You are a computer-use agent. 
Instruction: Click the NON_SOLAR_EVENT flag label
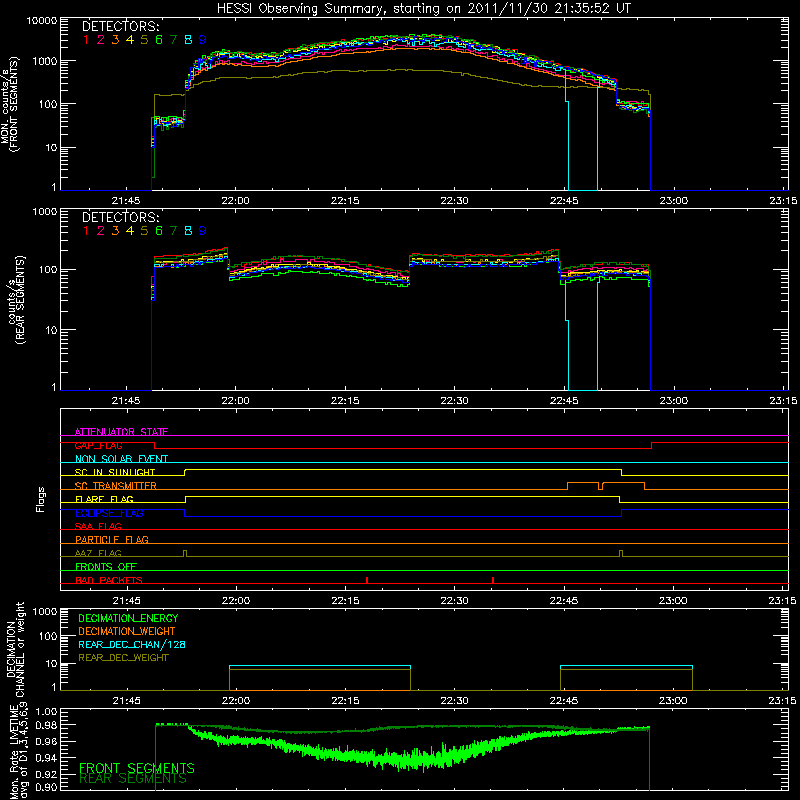[121, 459]
